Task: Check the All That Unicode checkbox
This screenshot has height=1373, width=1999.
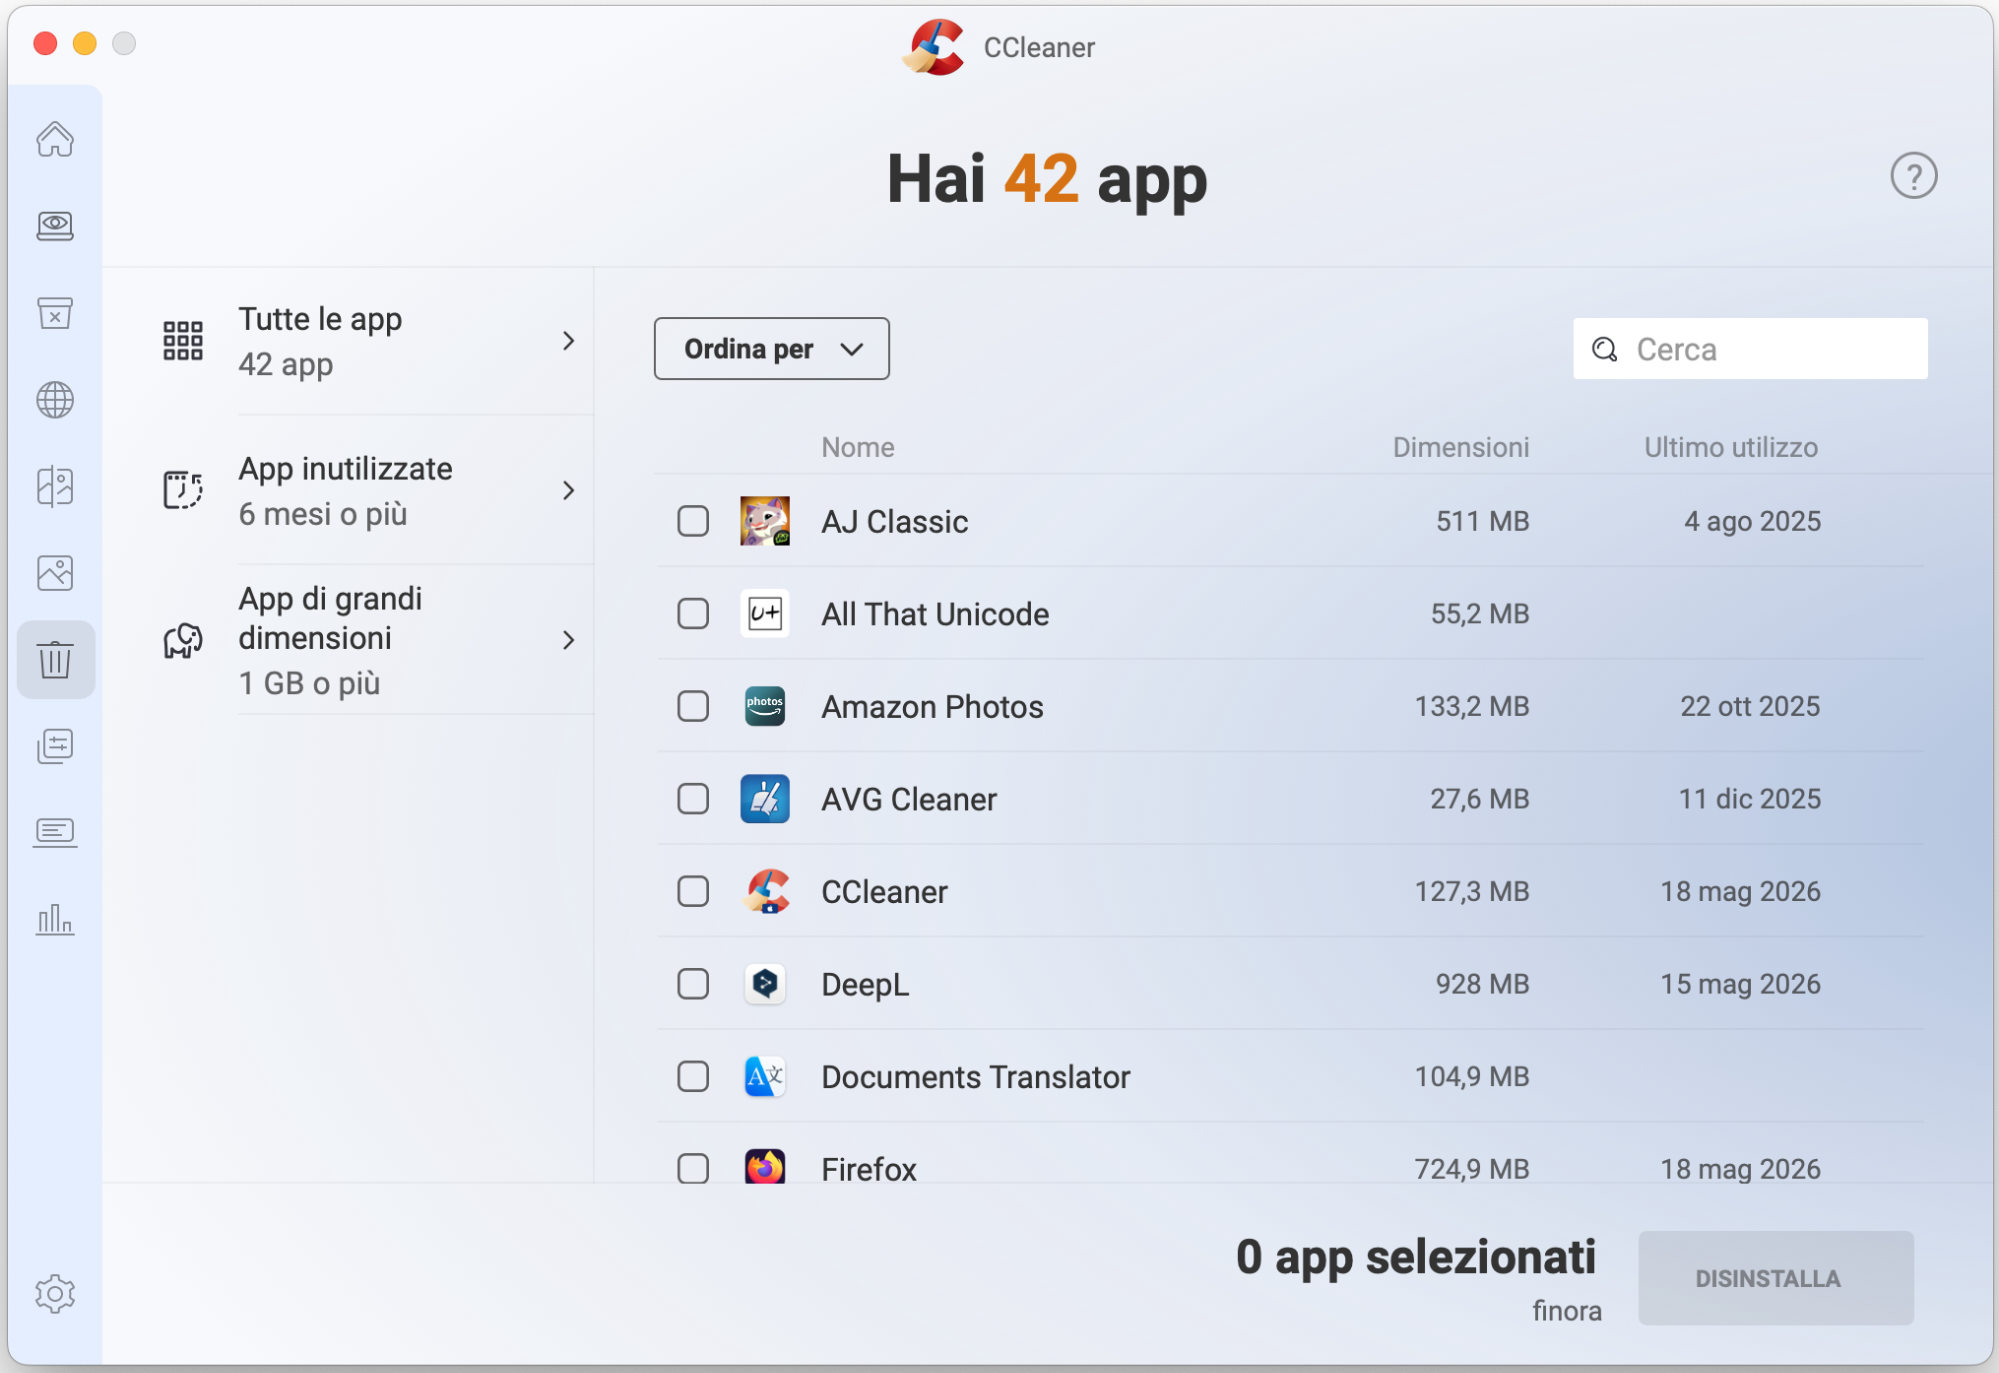Action: pos(693,613)
